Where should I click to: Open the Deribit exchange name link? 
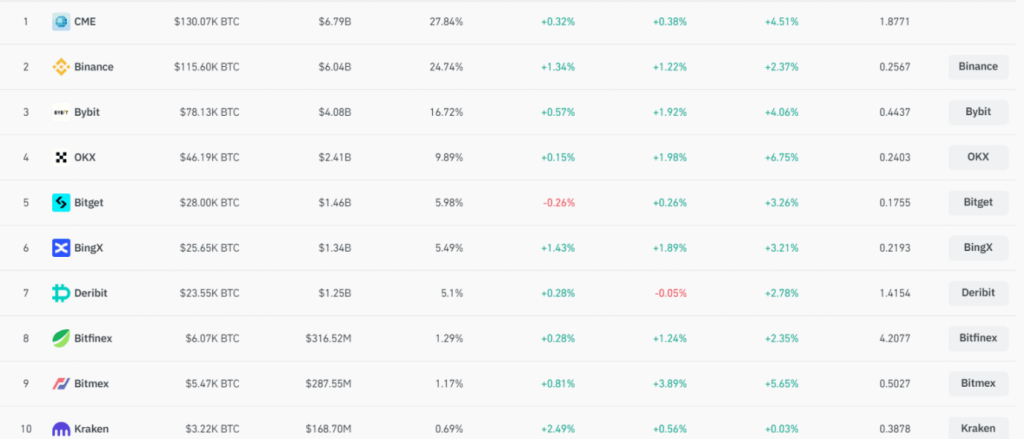tap(90, 293)
